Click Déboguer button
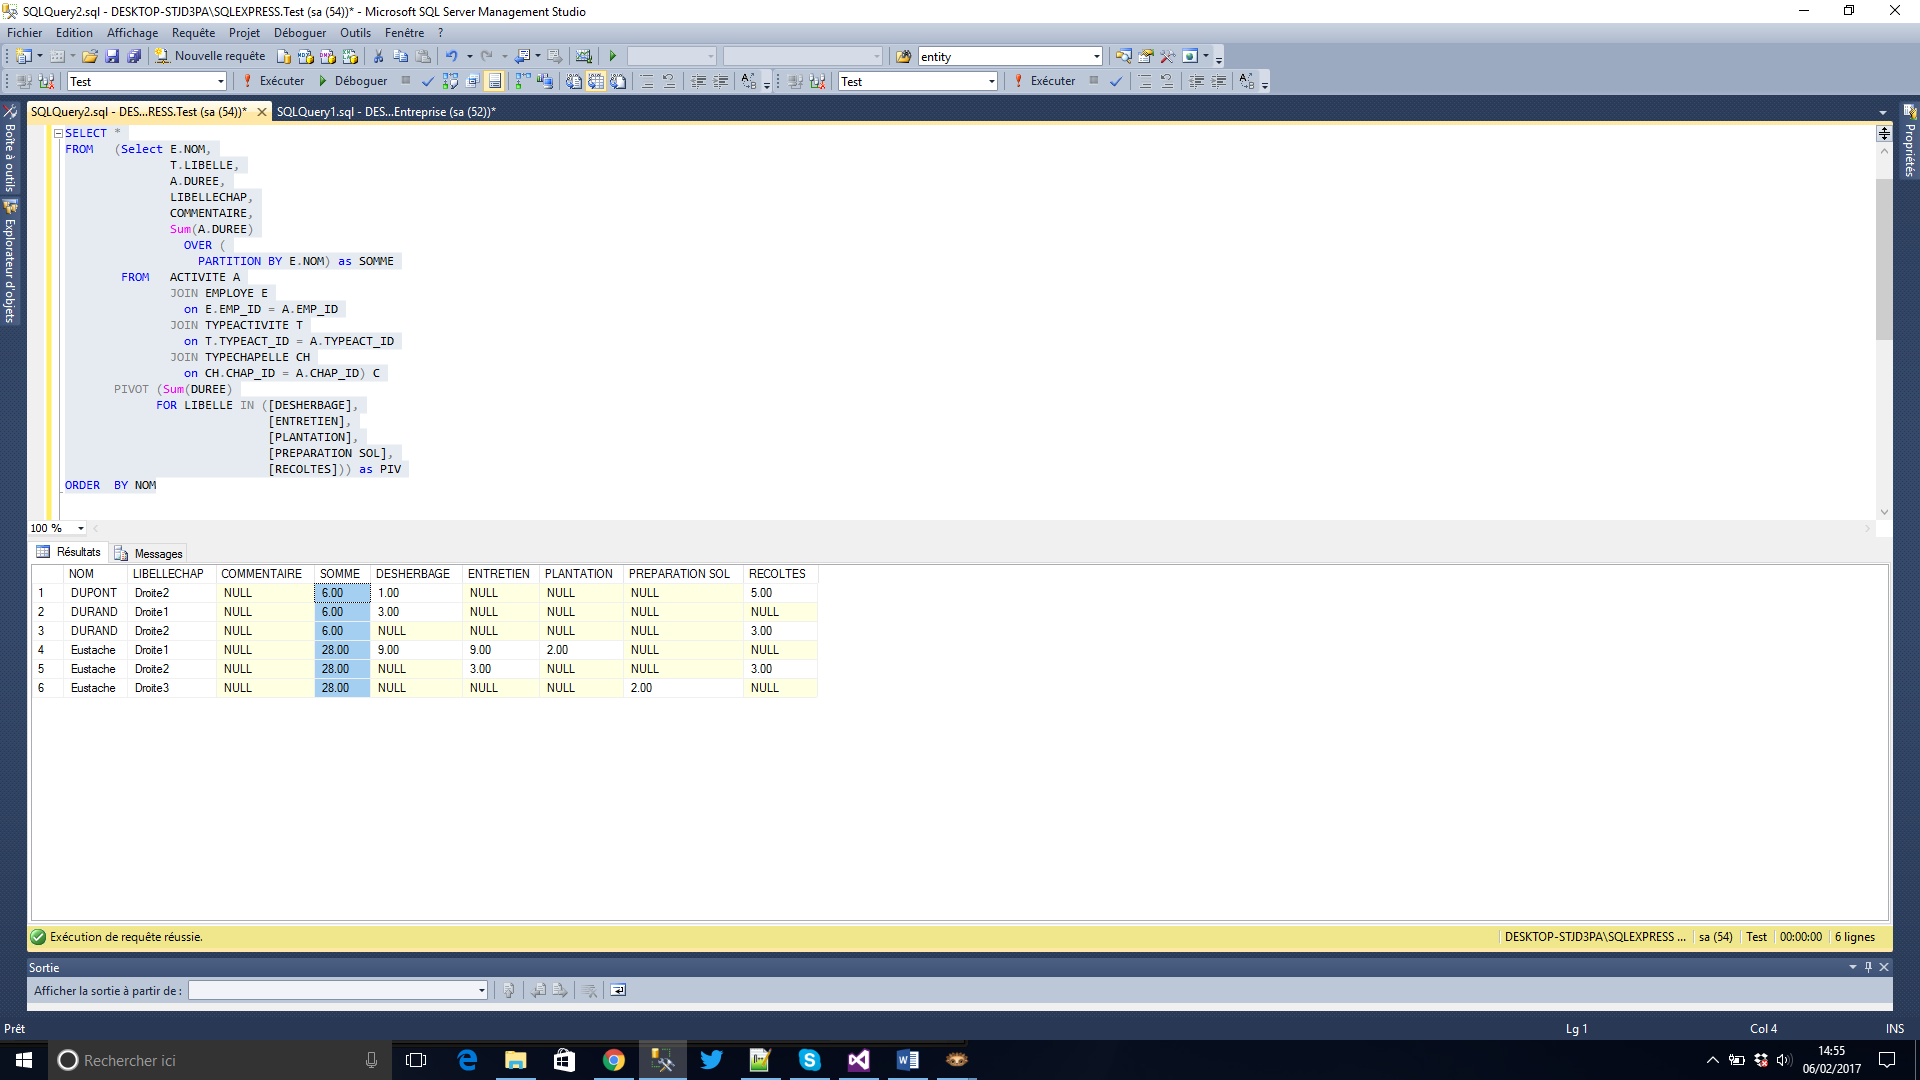Screen dimensions: 1920x1080 tap(352, 82)
